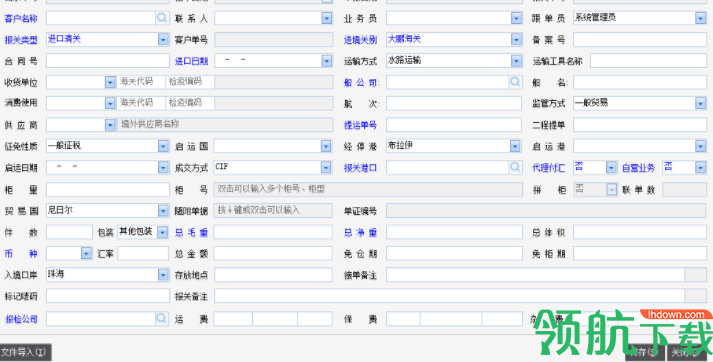
Task: Click the blue 总净重 label
Action: [x=360, y=232]
